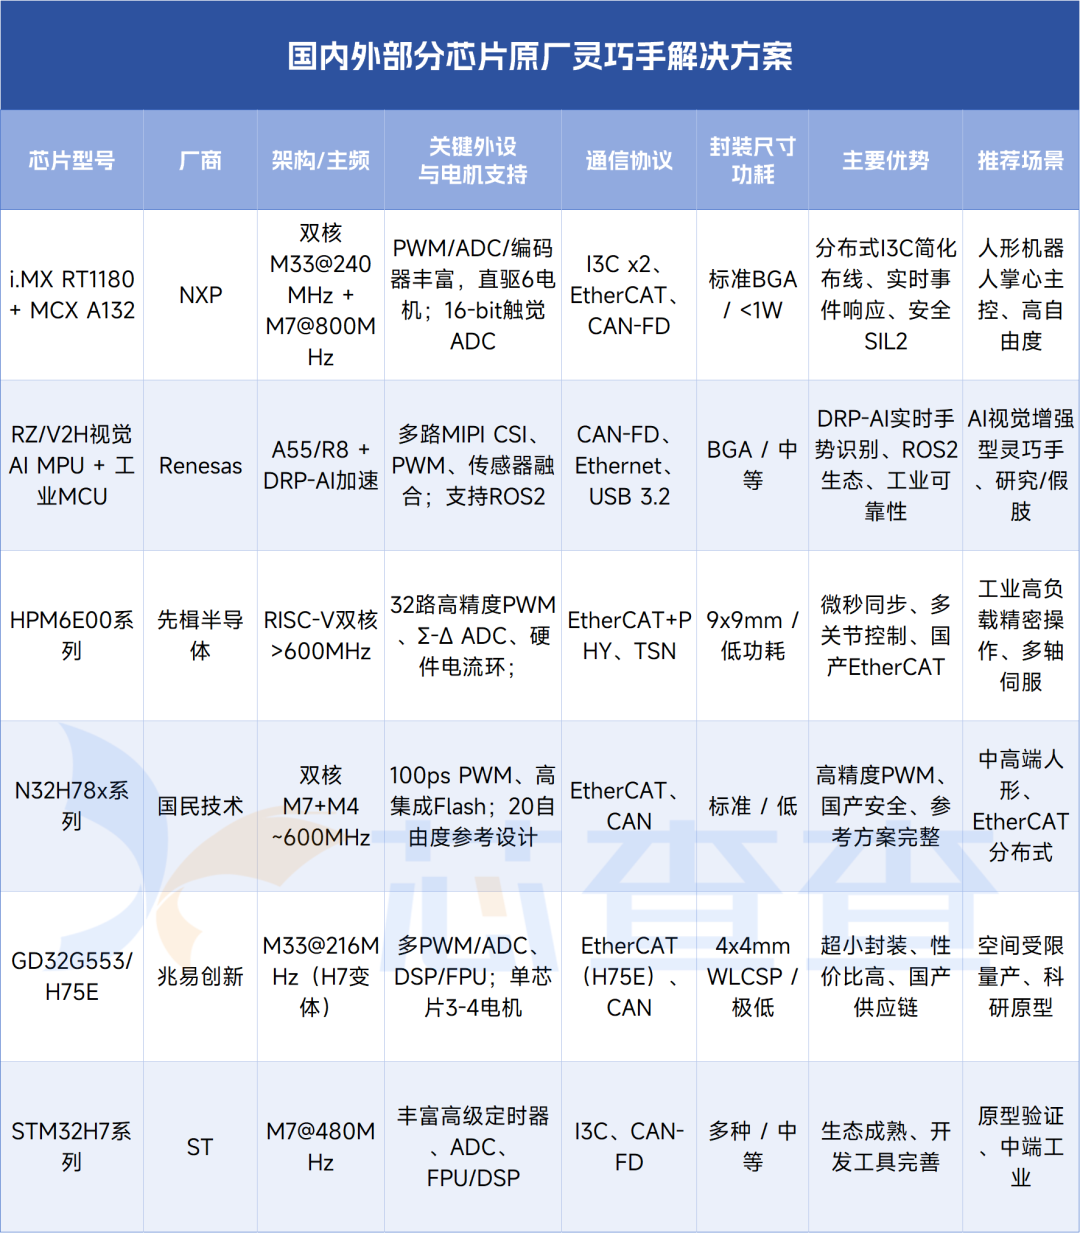The image size is (1080, 1233).
Task: Select the 国民技术 vendor cell
Action: coord(200,806)
